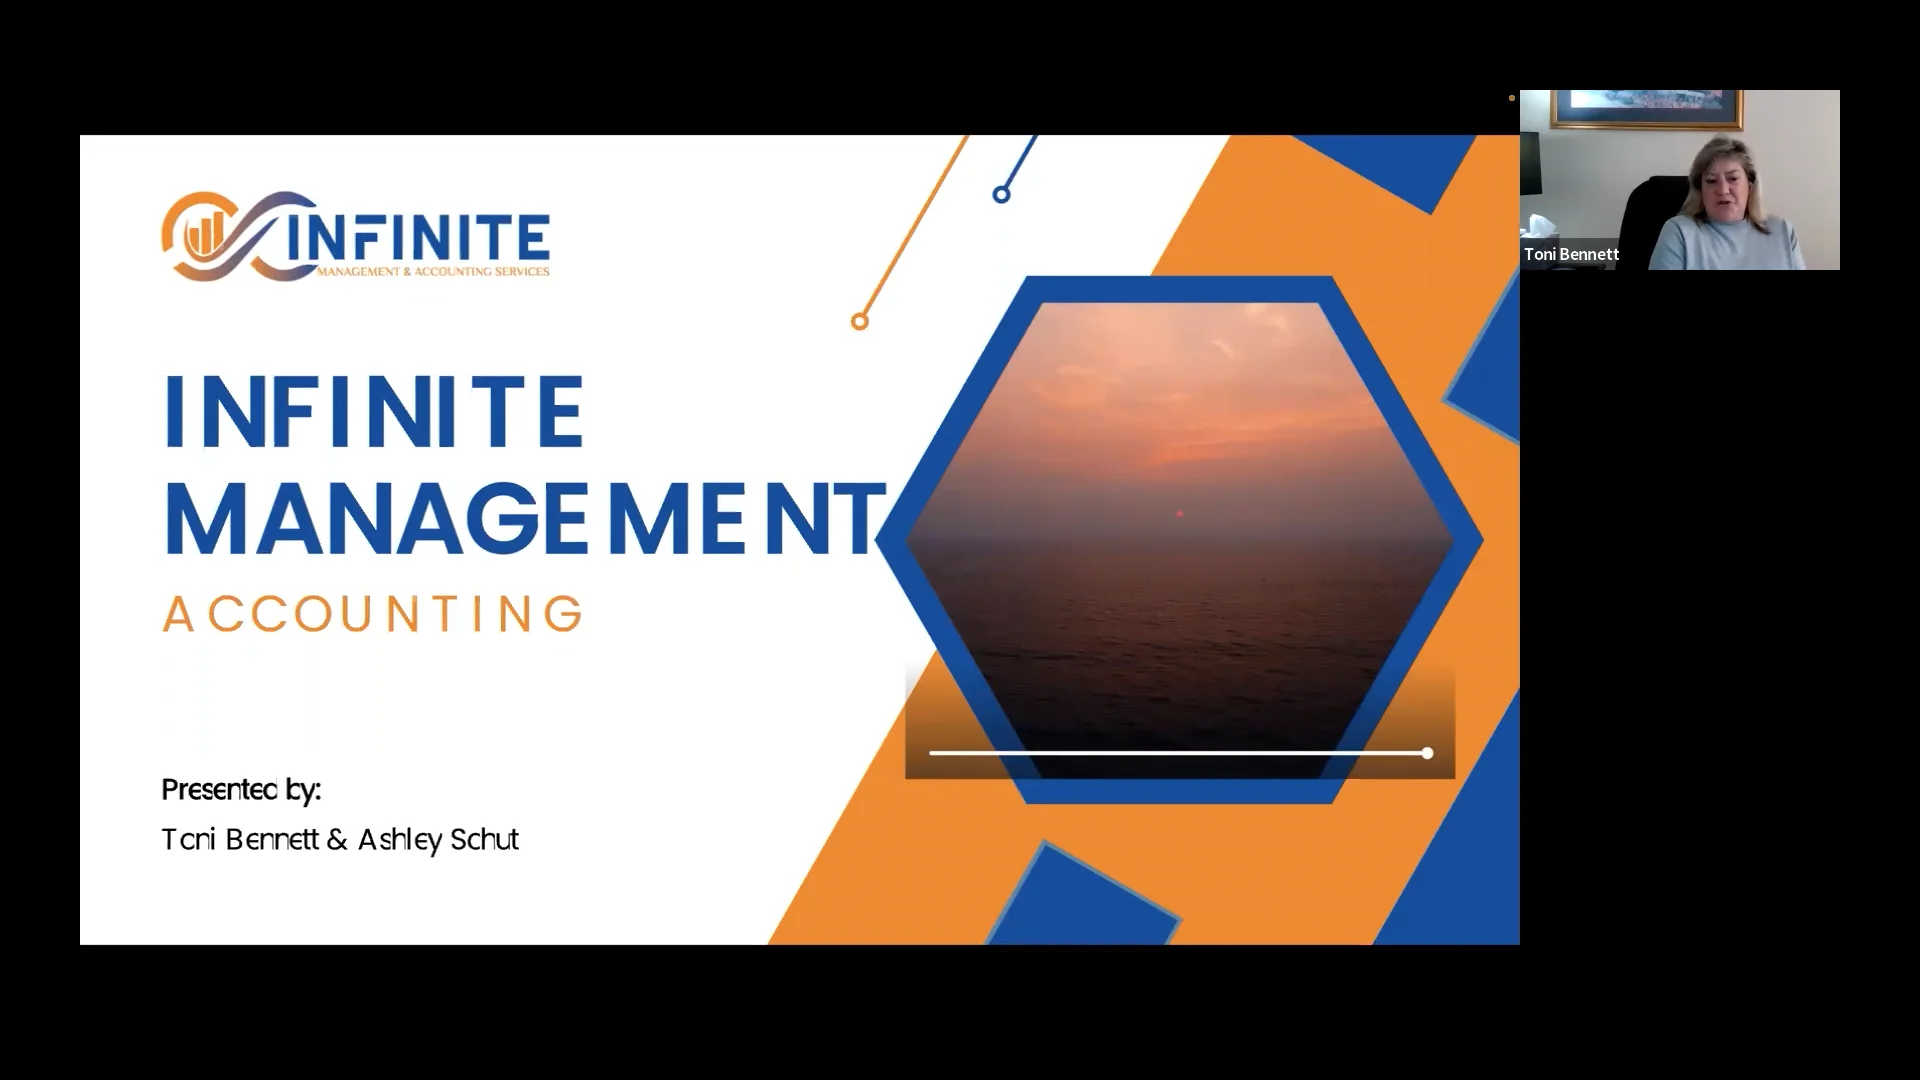Click the bar chart icon inside the logo

tap(207, 232)
